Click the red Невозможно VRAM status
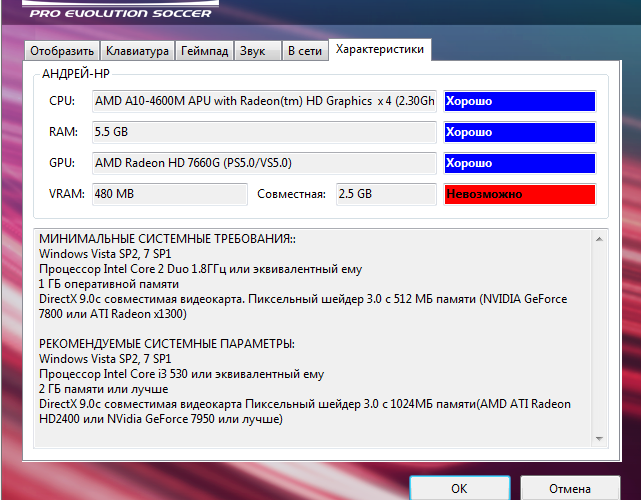This screenshot has width=641, height=500. pos(520,194)
